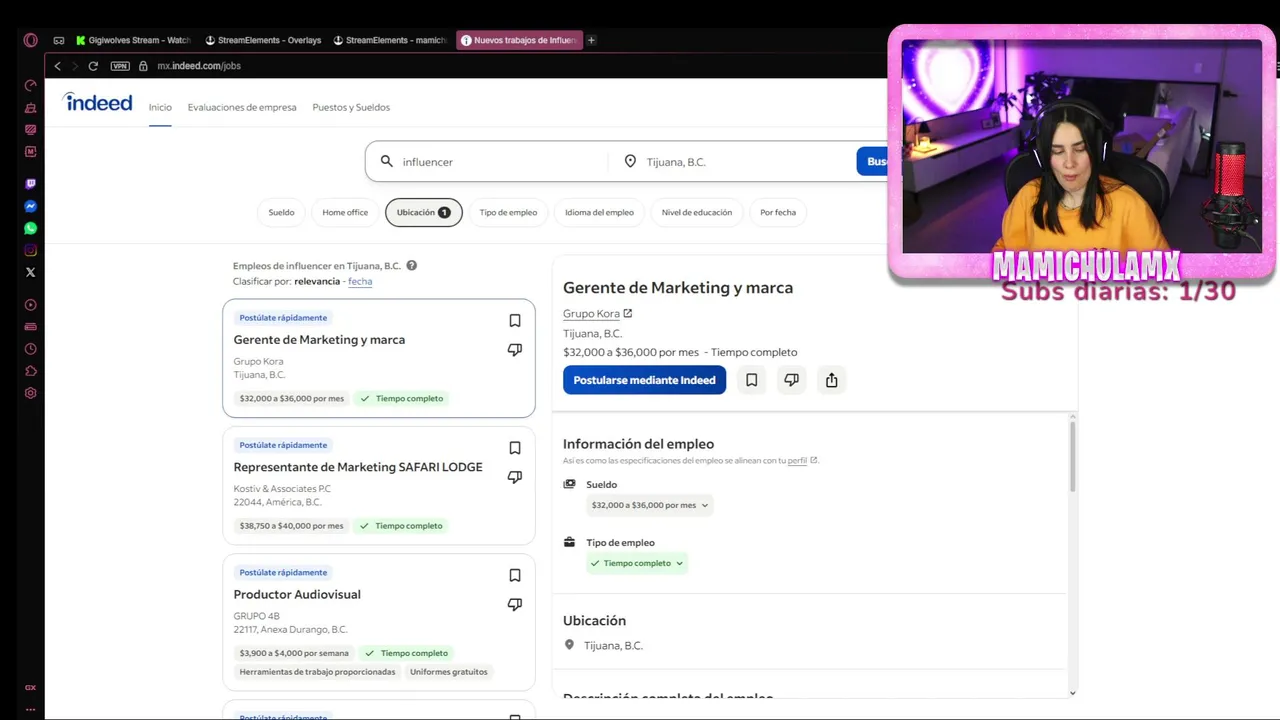Go back to previous page

(x=58, y=66)
